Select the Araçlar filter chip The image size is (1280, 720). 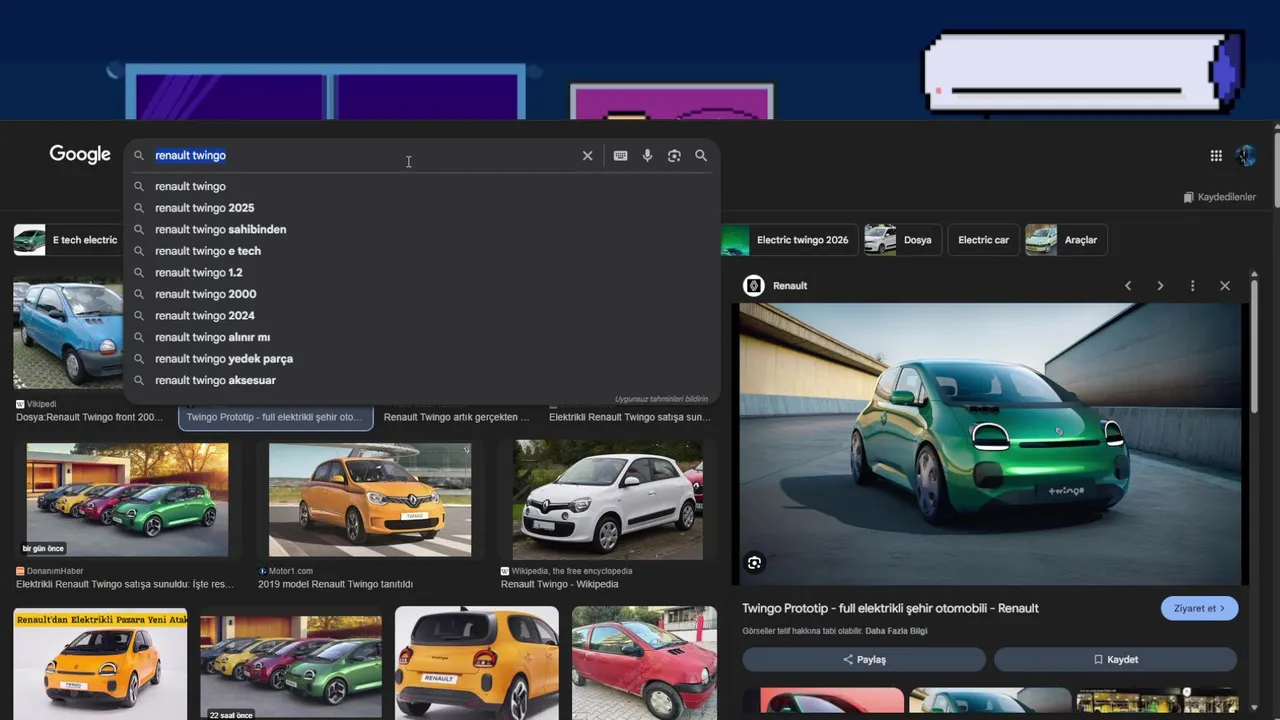click(1066, 240)
